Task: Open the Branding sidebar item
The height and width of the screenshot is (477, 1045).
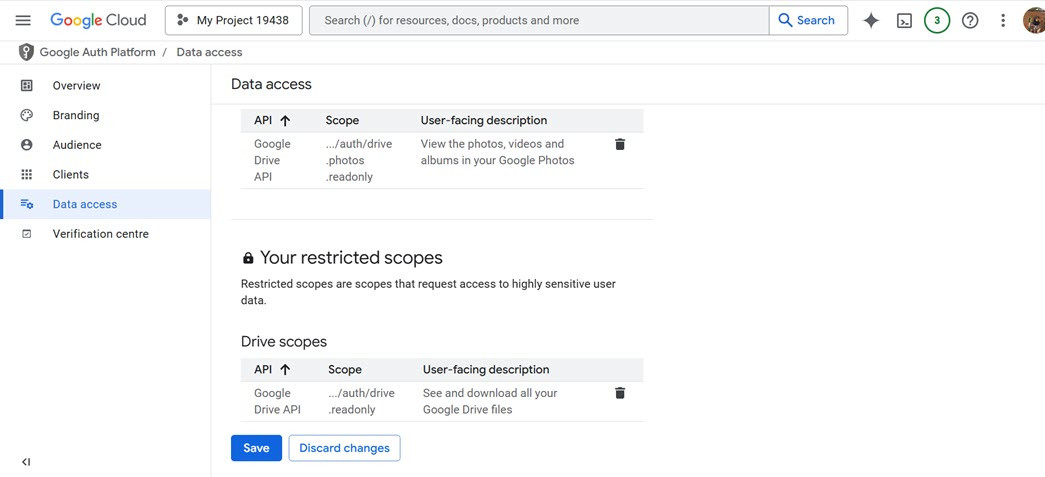Action: (76, 115)
